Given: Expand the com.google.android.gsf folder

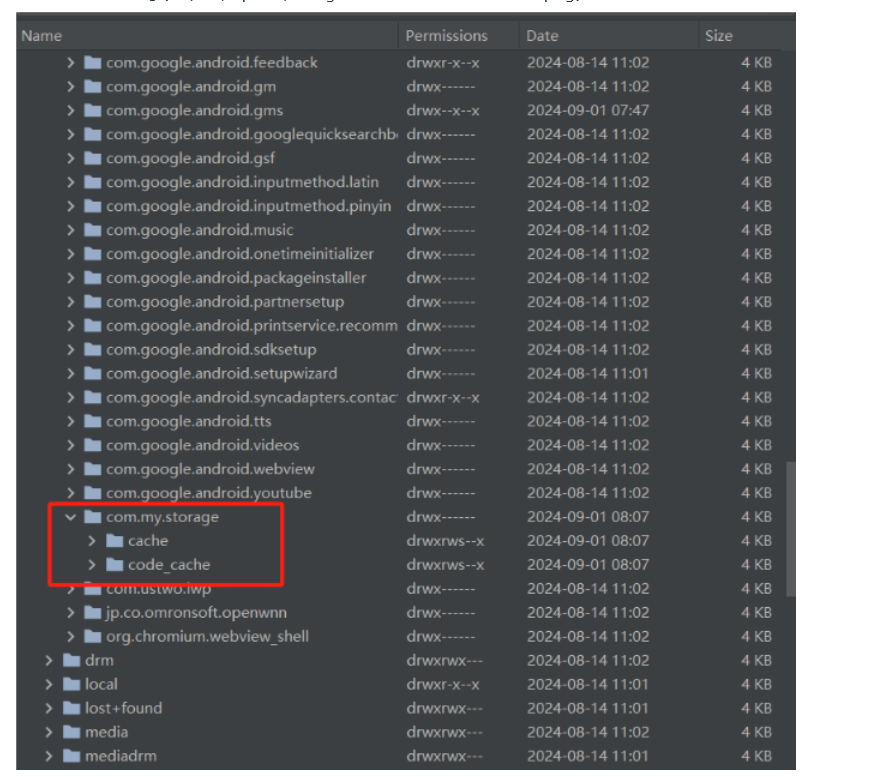Looking at the screenshot, I should tap(71, 158).
